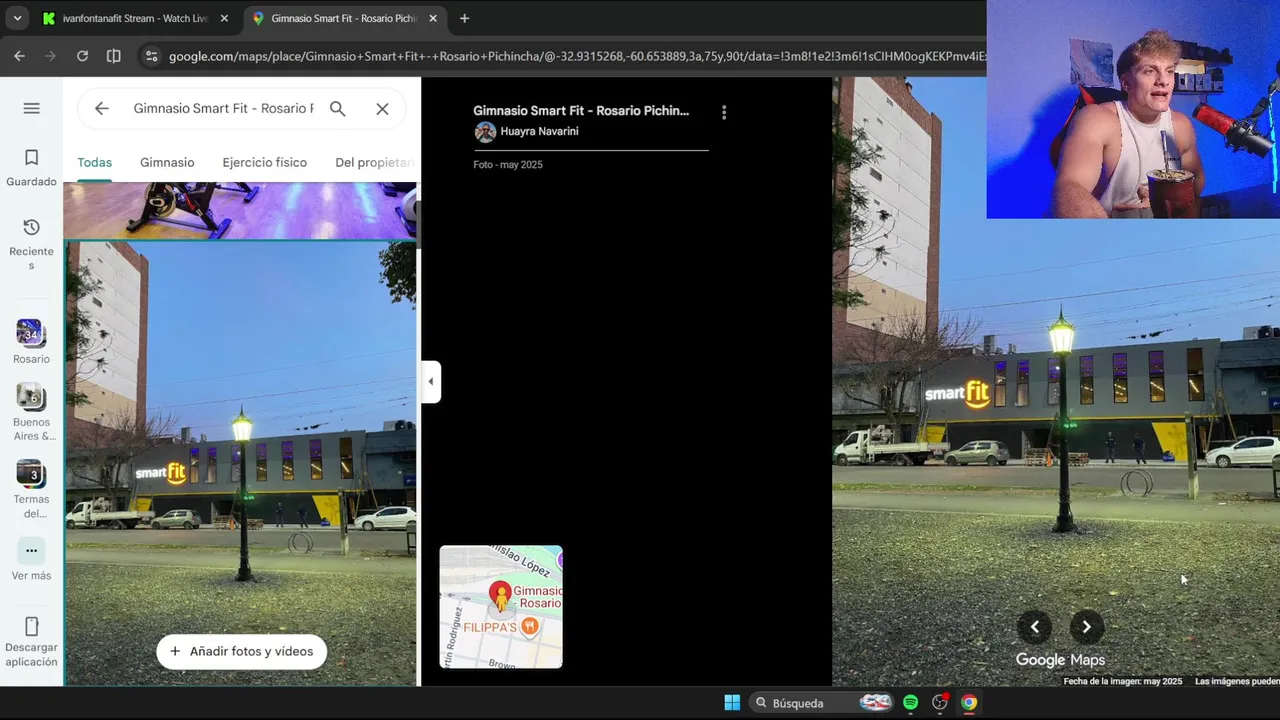Image resolution: width=1280 pixels, height=720 pixels.
Task: Click the Google Maps URL address bar
Action: pyautogui.click(x=577, y=56)
